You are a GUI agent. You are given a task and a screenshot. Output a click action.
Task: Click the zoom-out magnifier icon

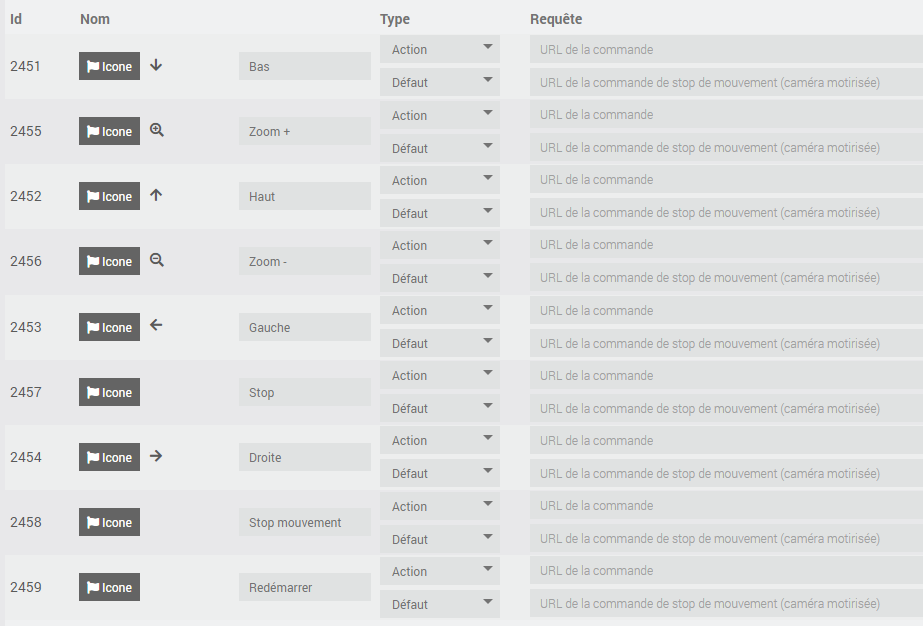click(157, 260)
